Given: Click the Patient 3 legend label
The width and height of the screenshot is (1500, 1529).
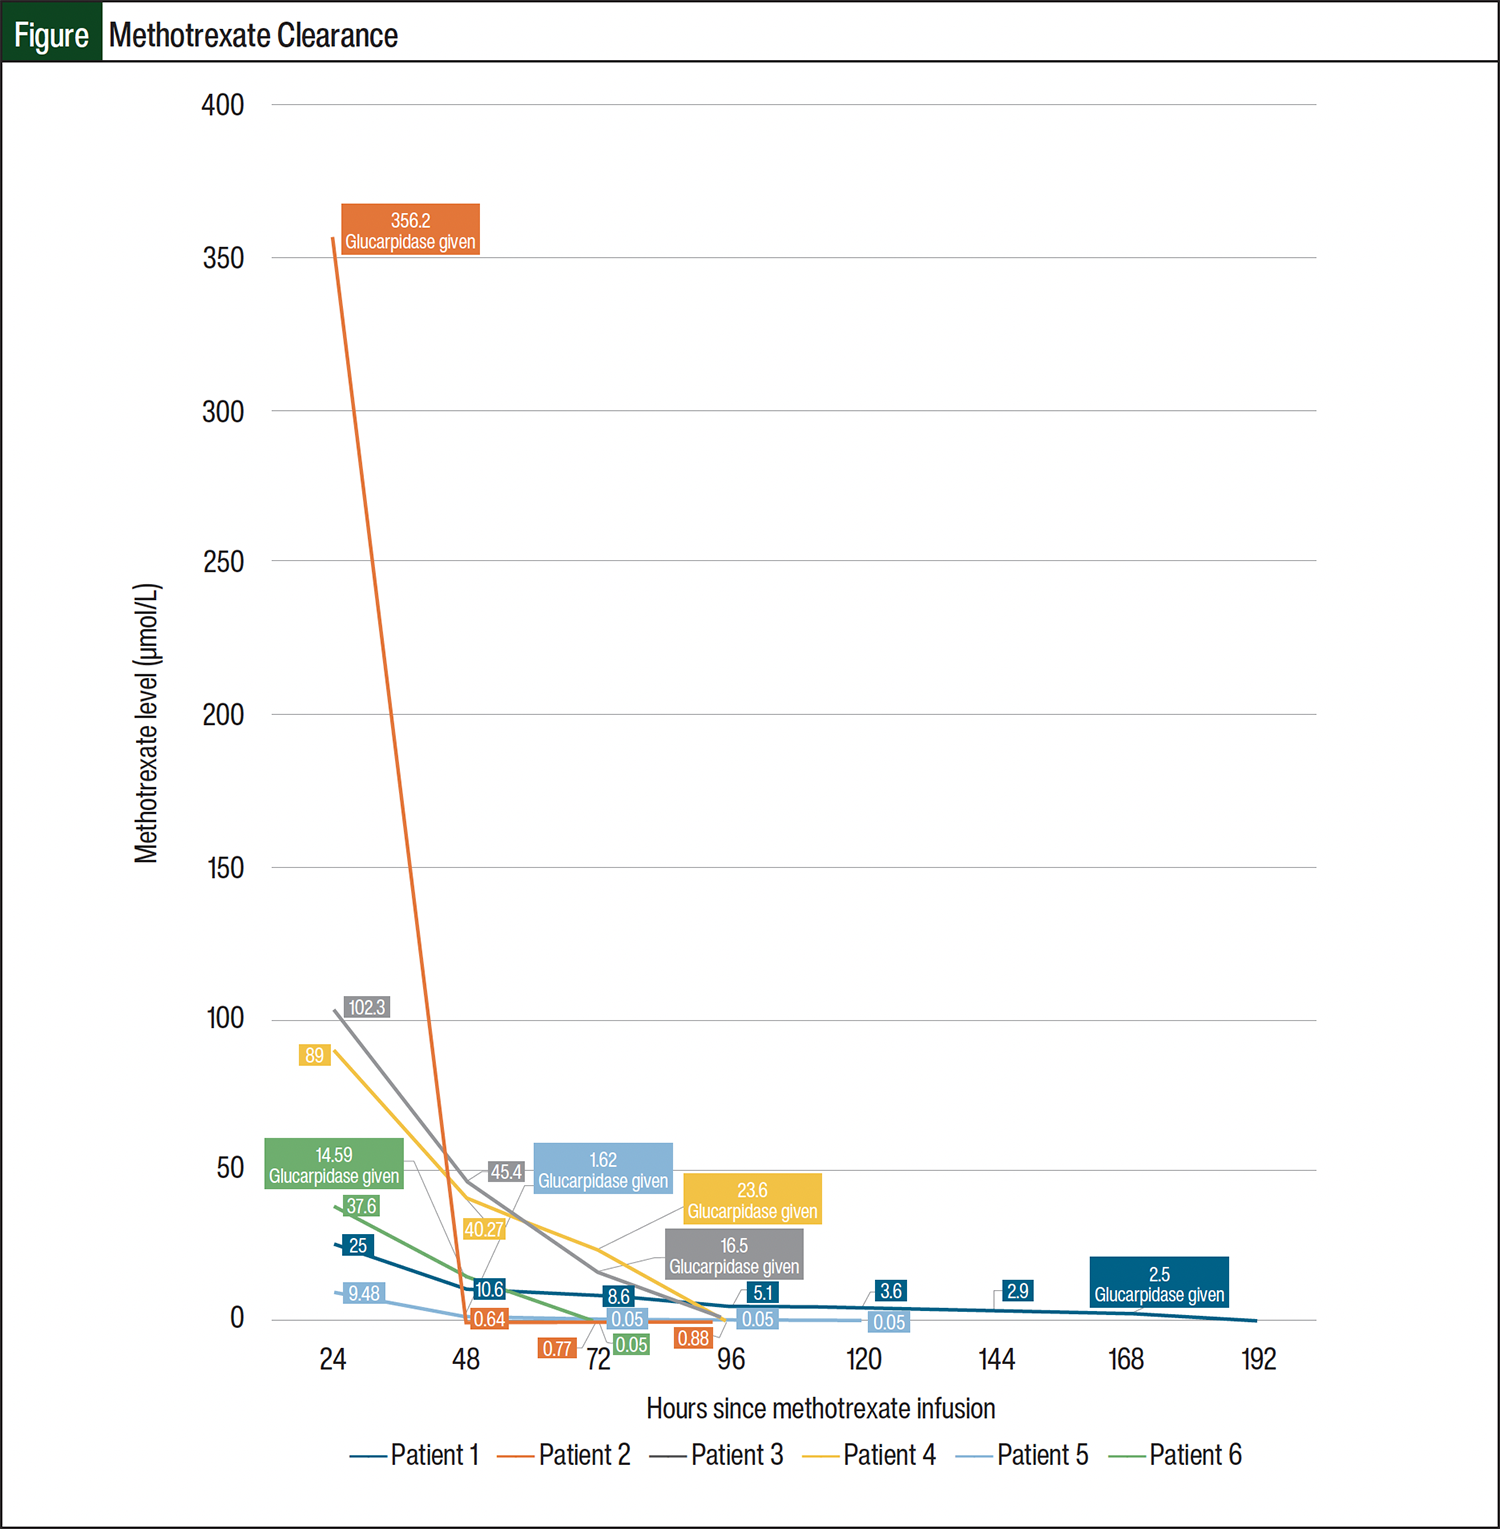Looking at the screenshot, I should click(717, 1455).
